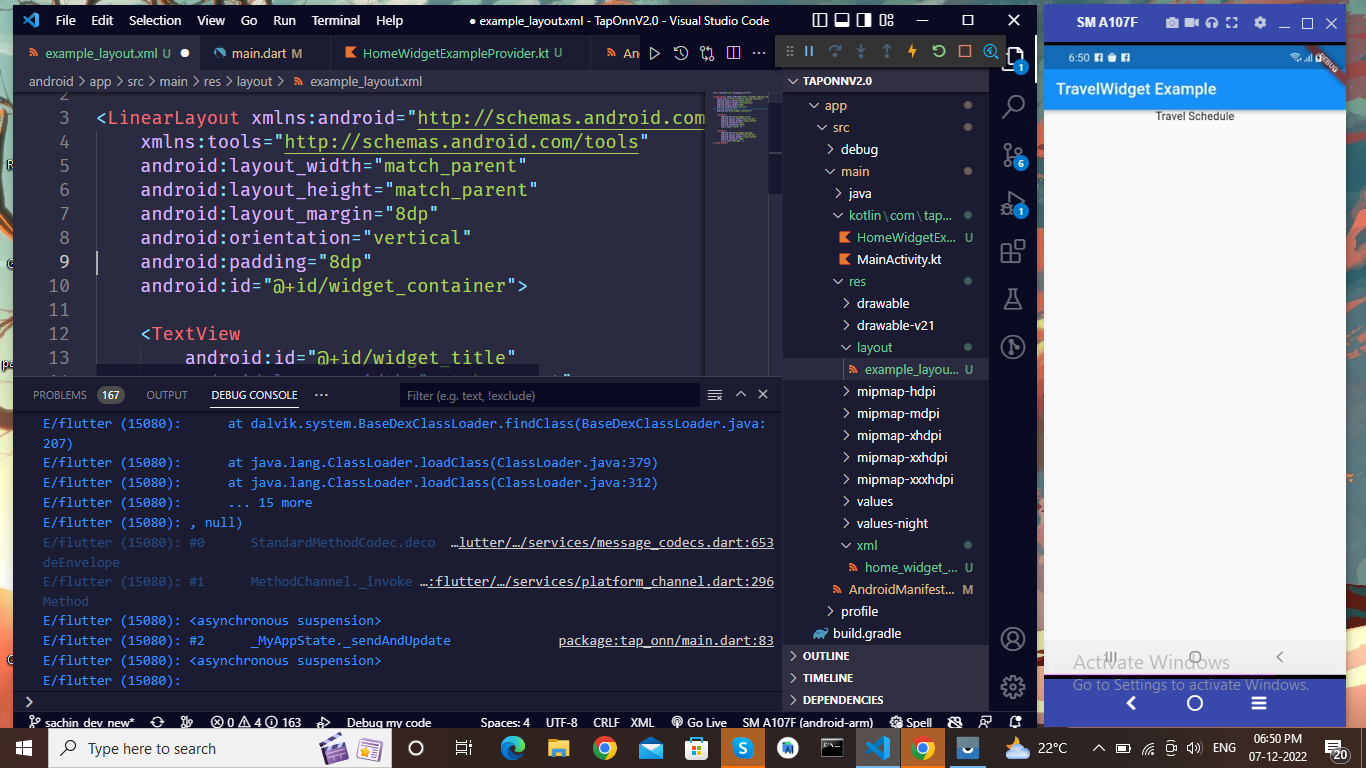1366x768 pixels.
Task: Click the debug console filter field
Action: pos(549,395)
